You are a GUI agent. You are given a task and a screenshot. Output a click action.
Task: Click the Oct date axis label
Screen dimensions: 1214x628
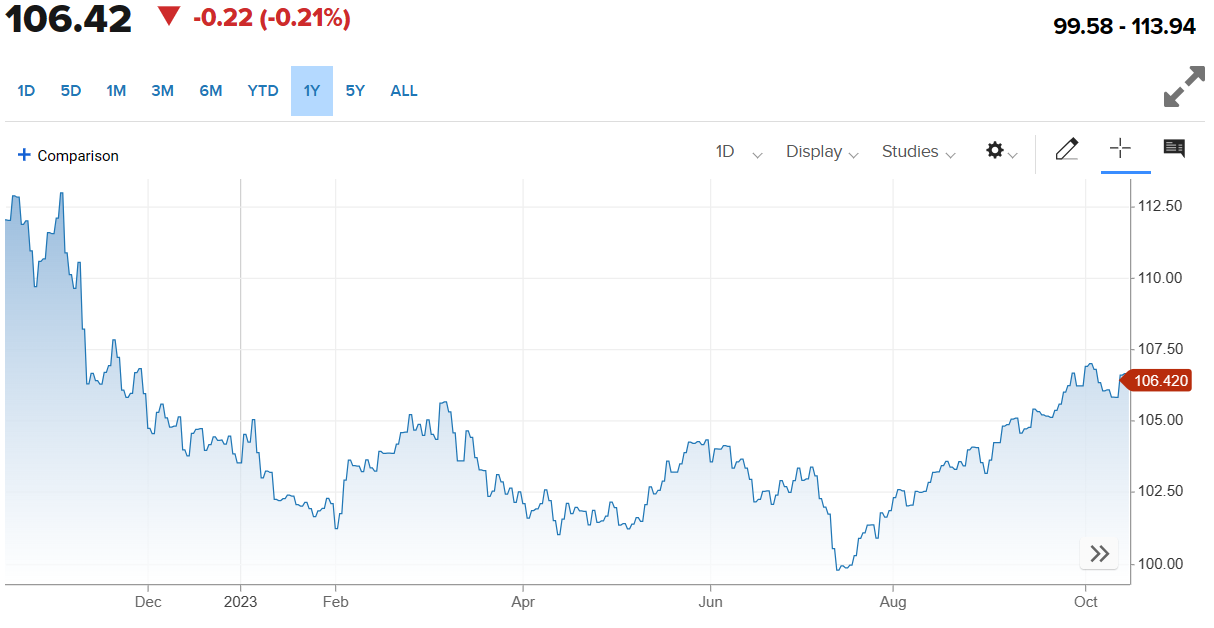point(1086,601)
